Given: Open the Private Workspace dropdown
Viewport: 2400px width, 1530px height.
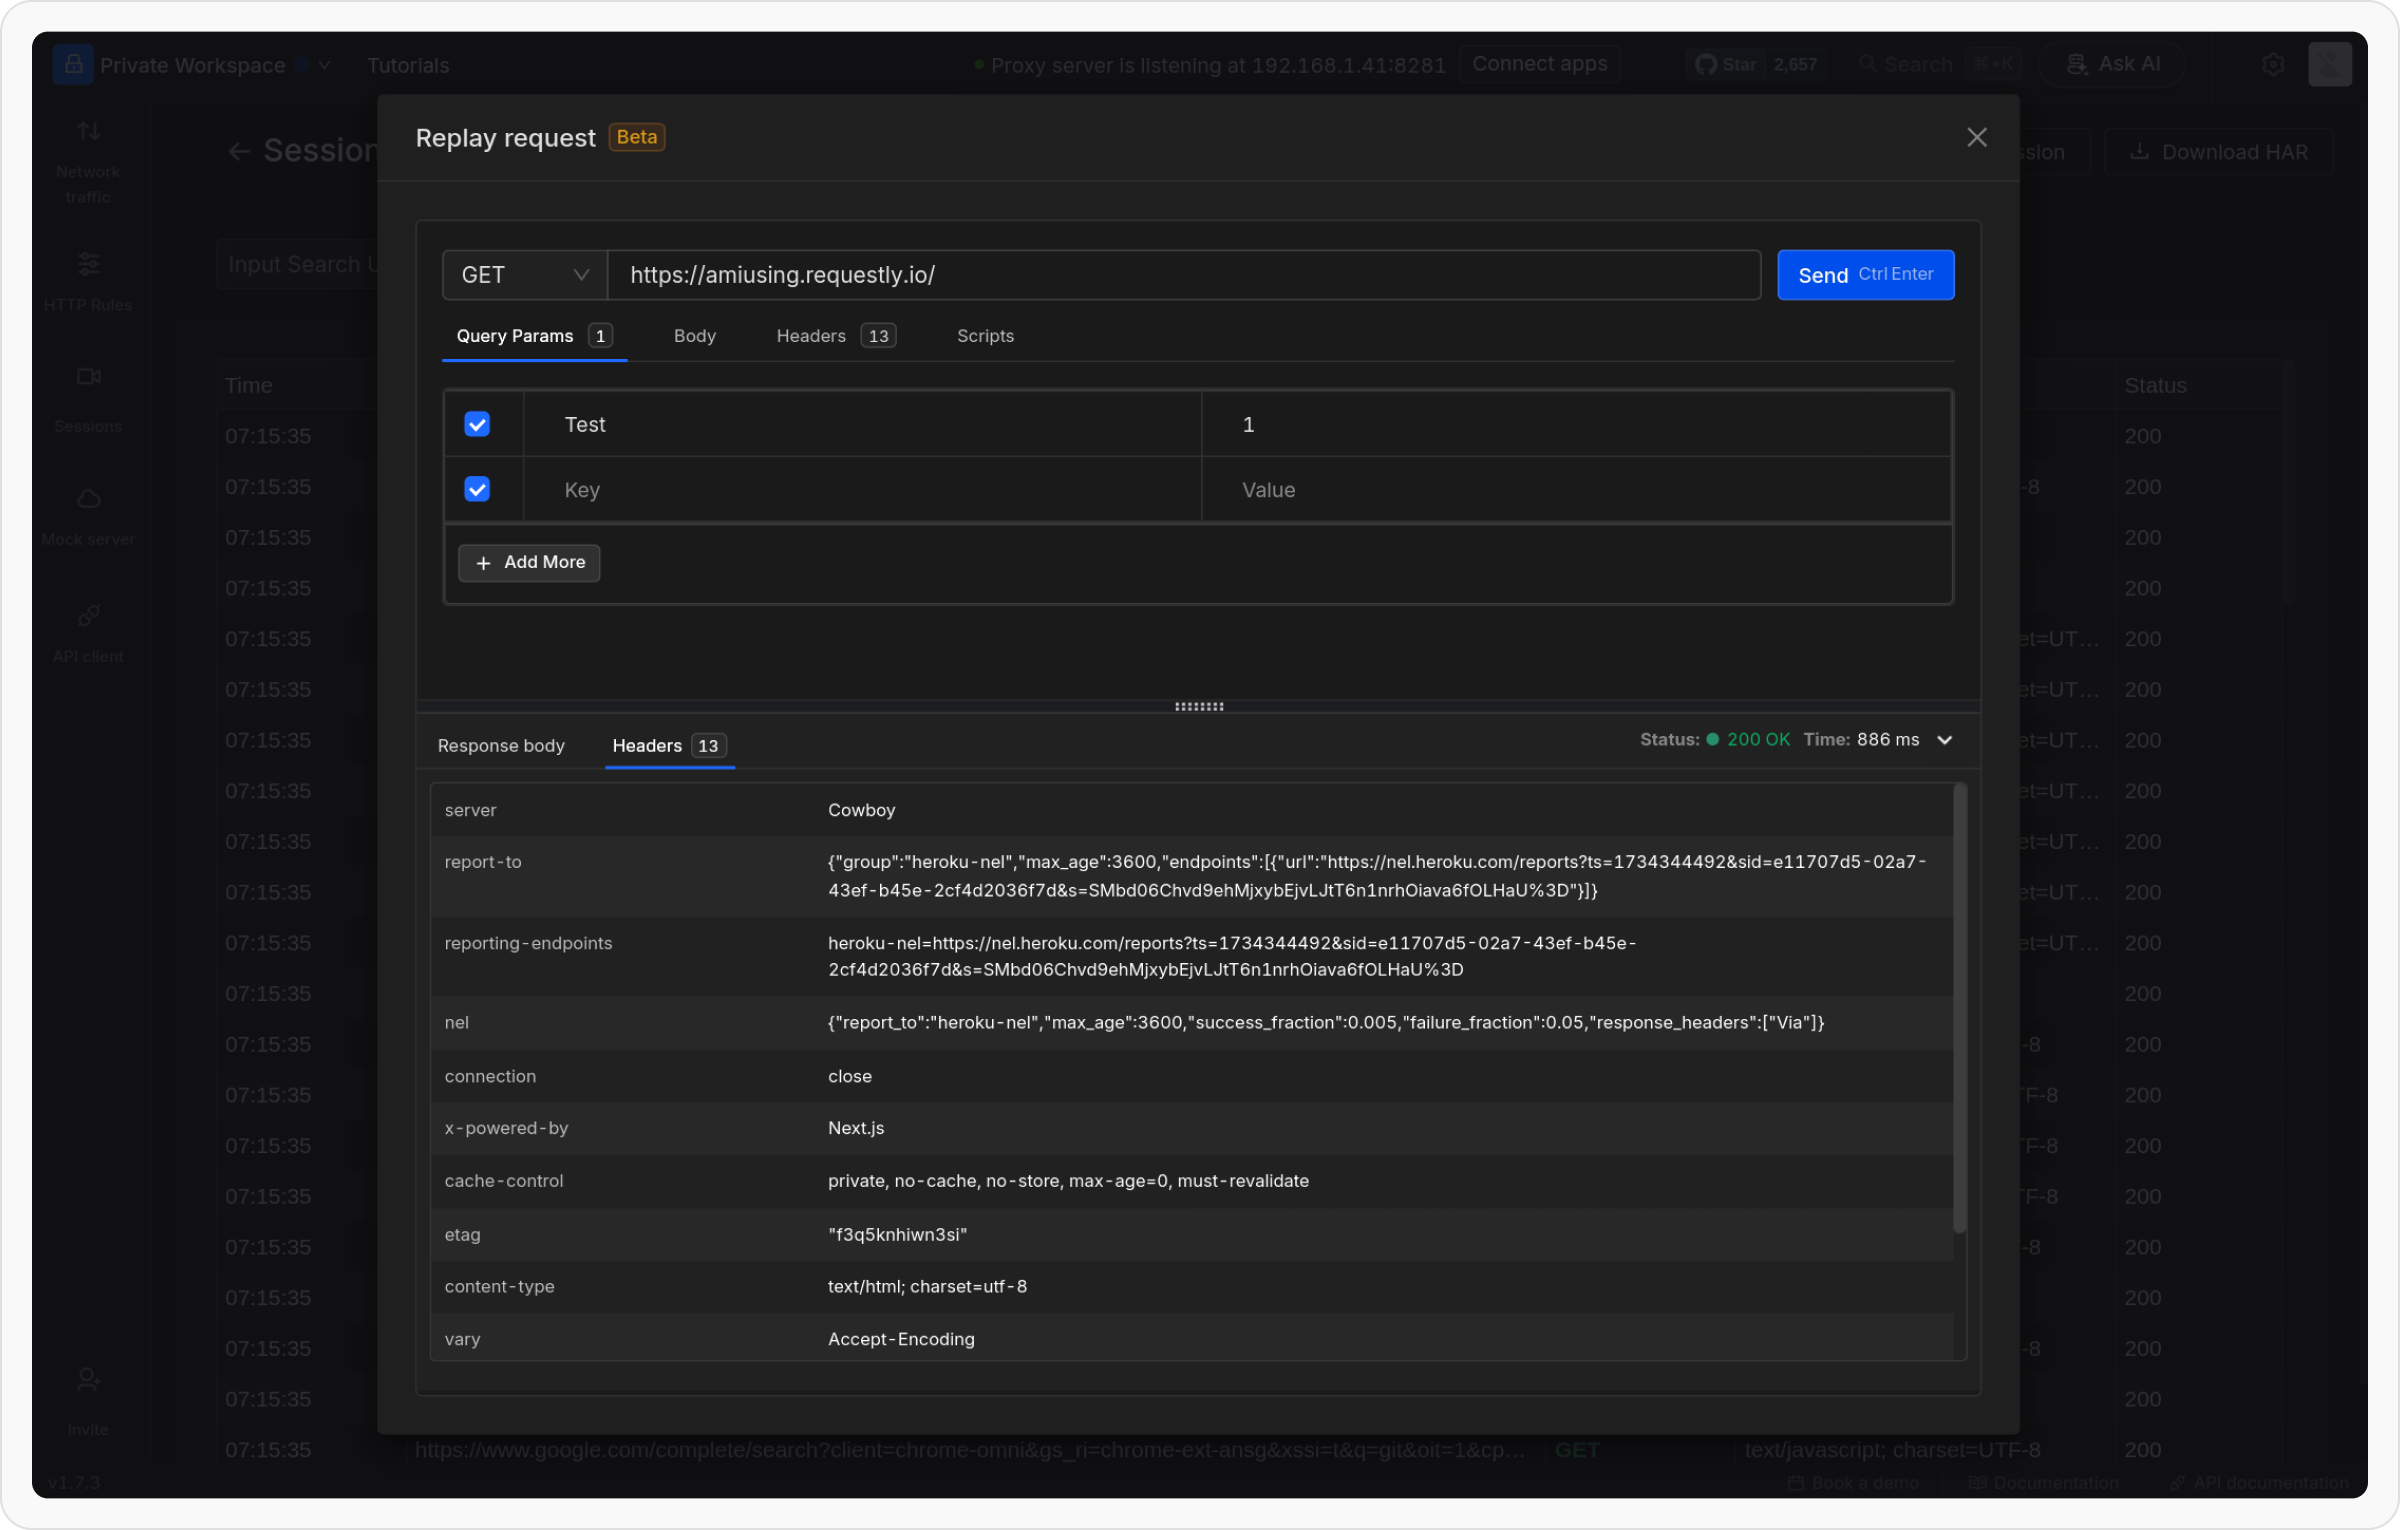Looking at the screenshot, I should 192,66.
